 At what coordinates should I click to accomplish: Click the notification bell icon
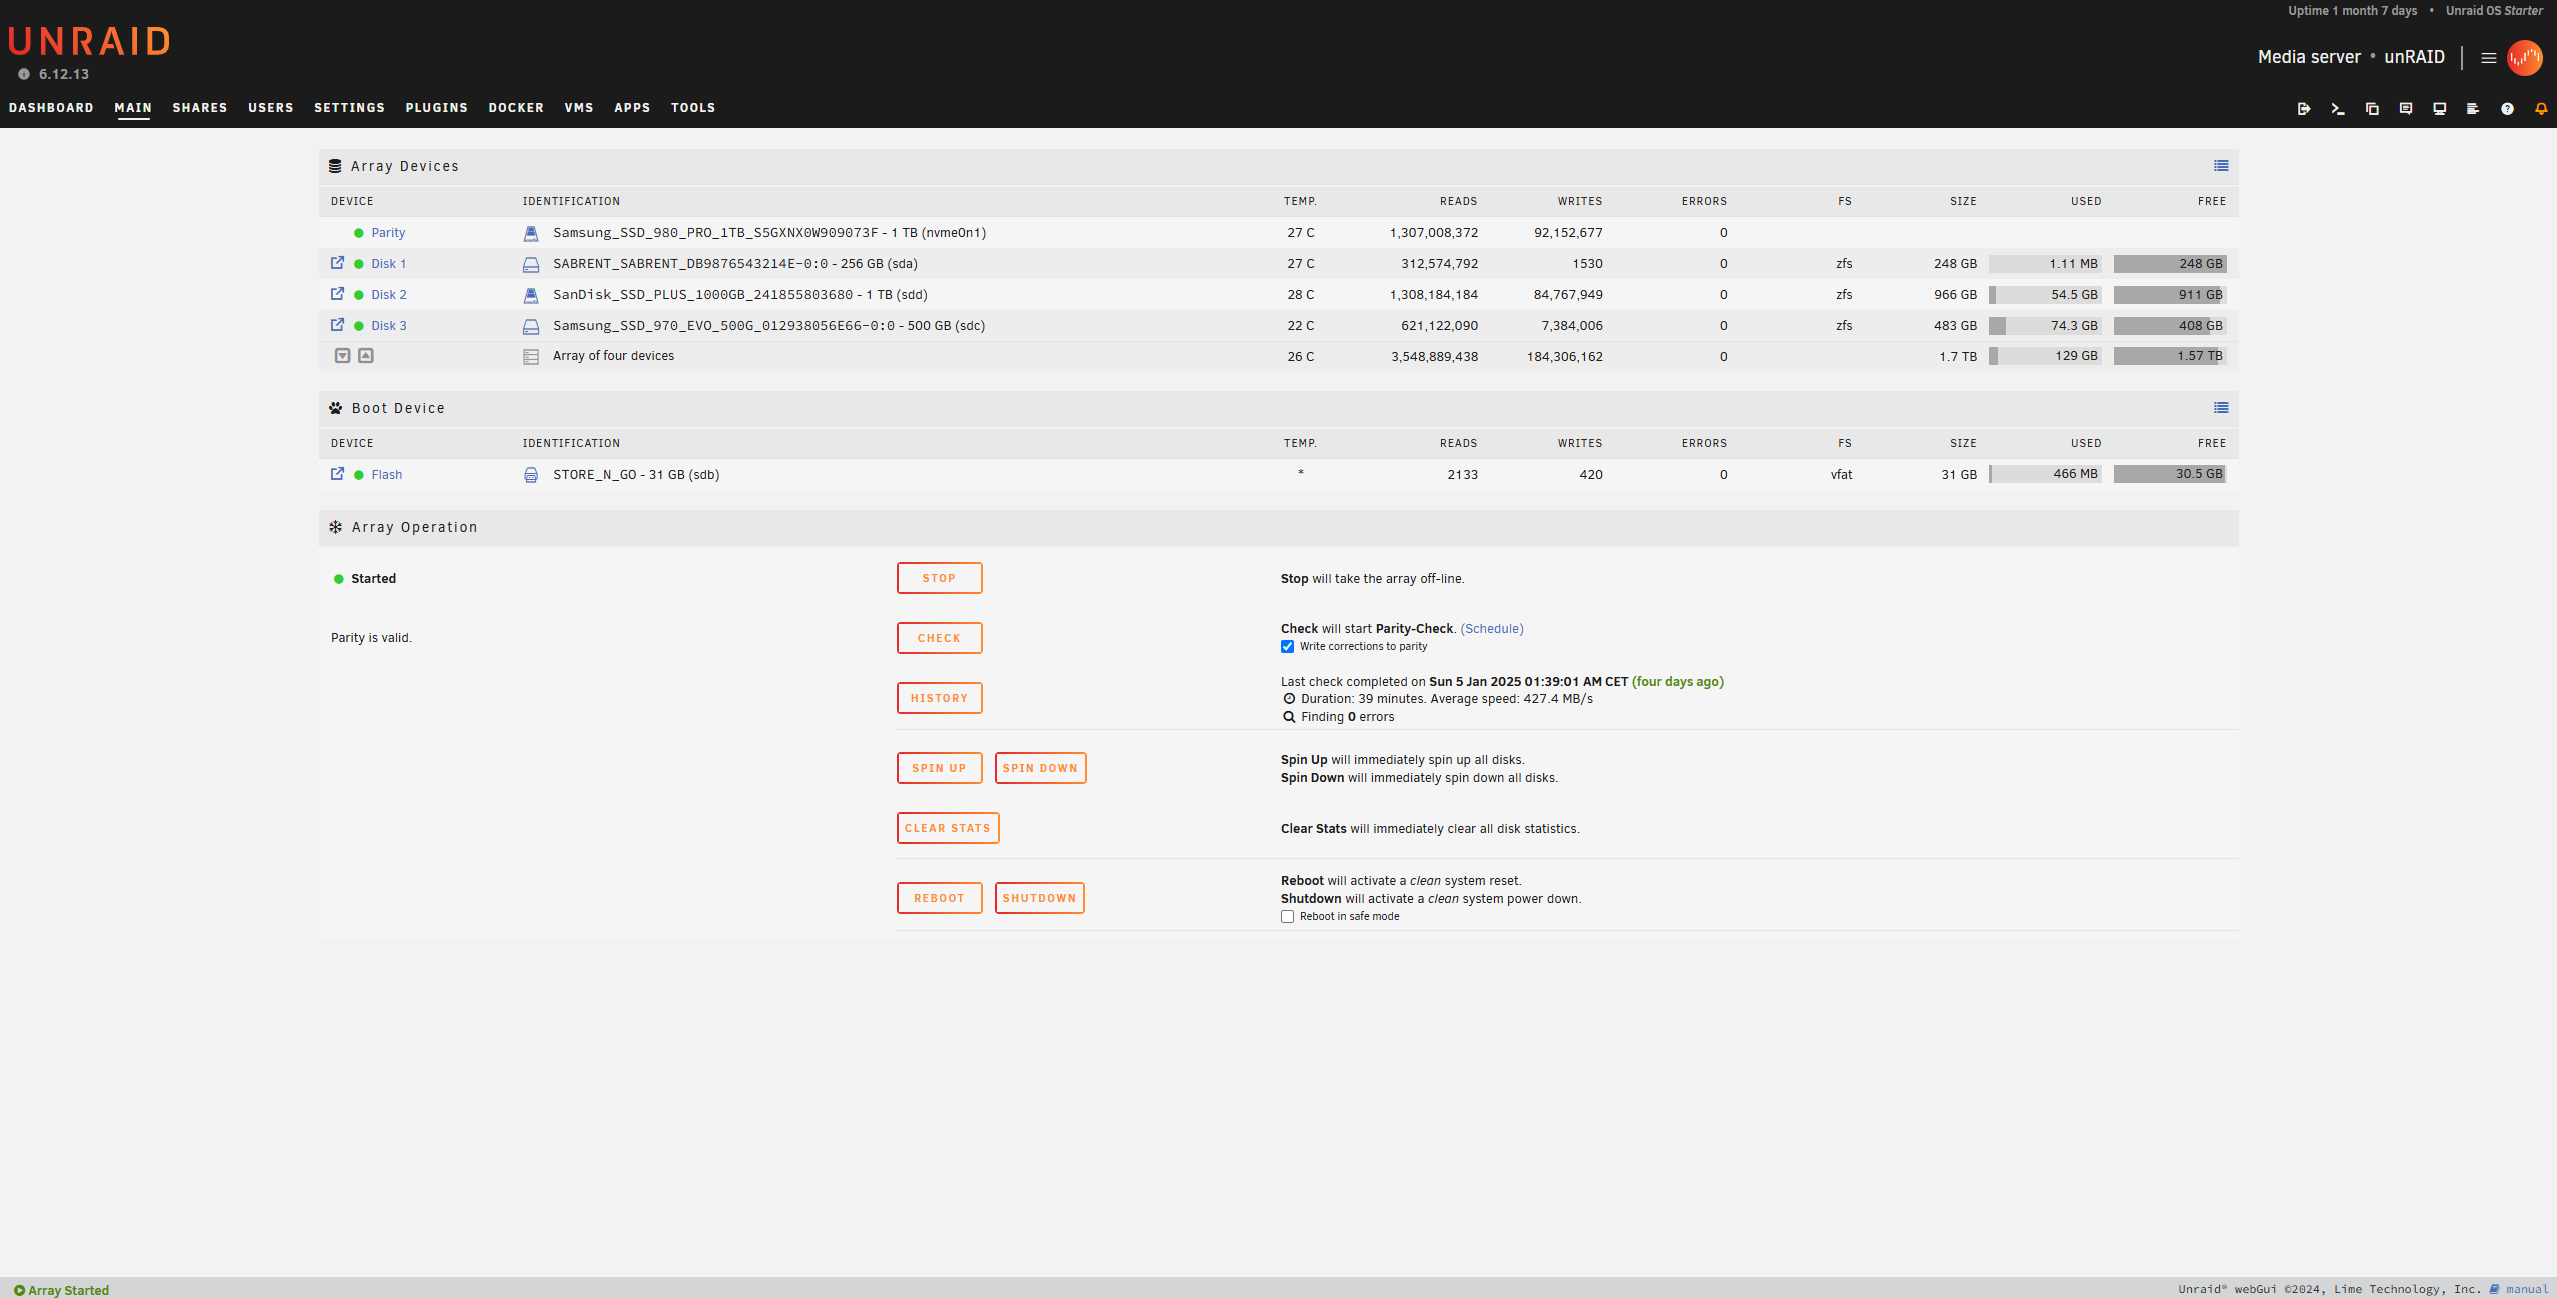point(2539,108)
